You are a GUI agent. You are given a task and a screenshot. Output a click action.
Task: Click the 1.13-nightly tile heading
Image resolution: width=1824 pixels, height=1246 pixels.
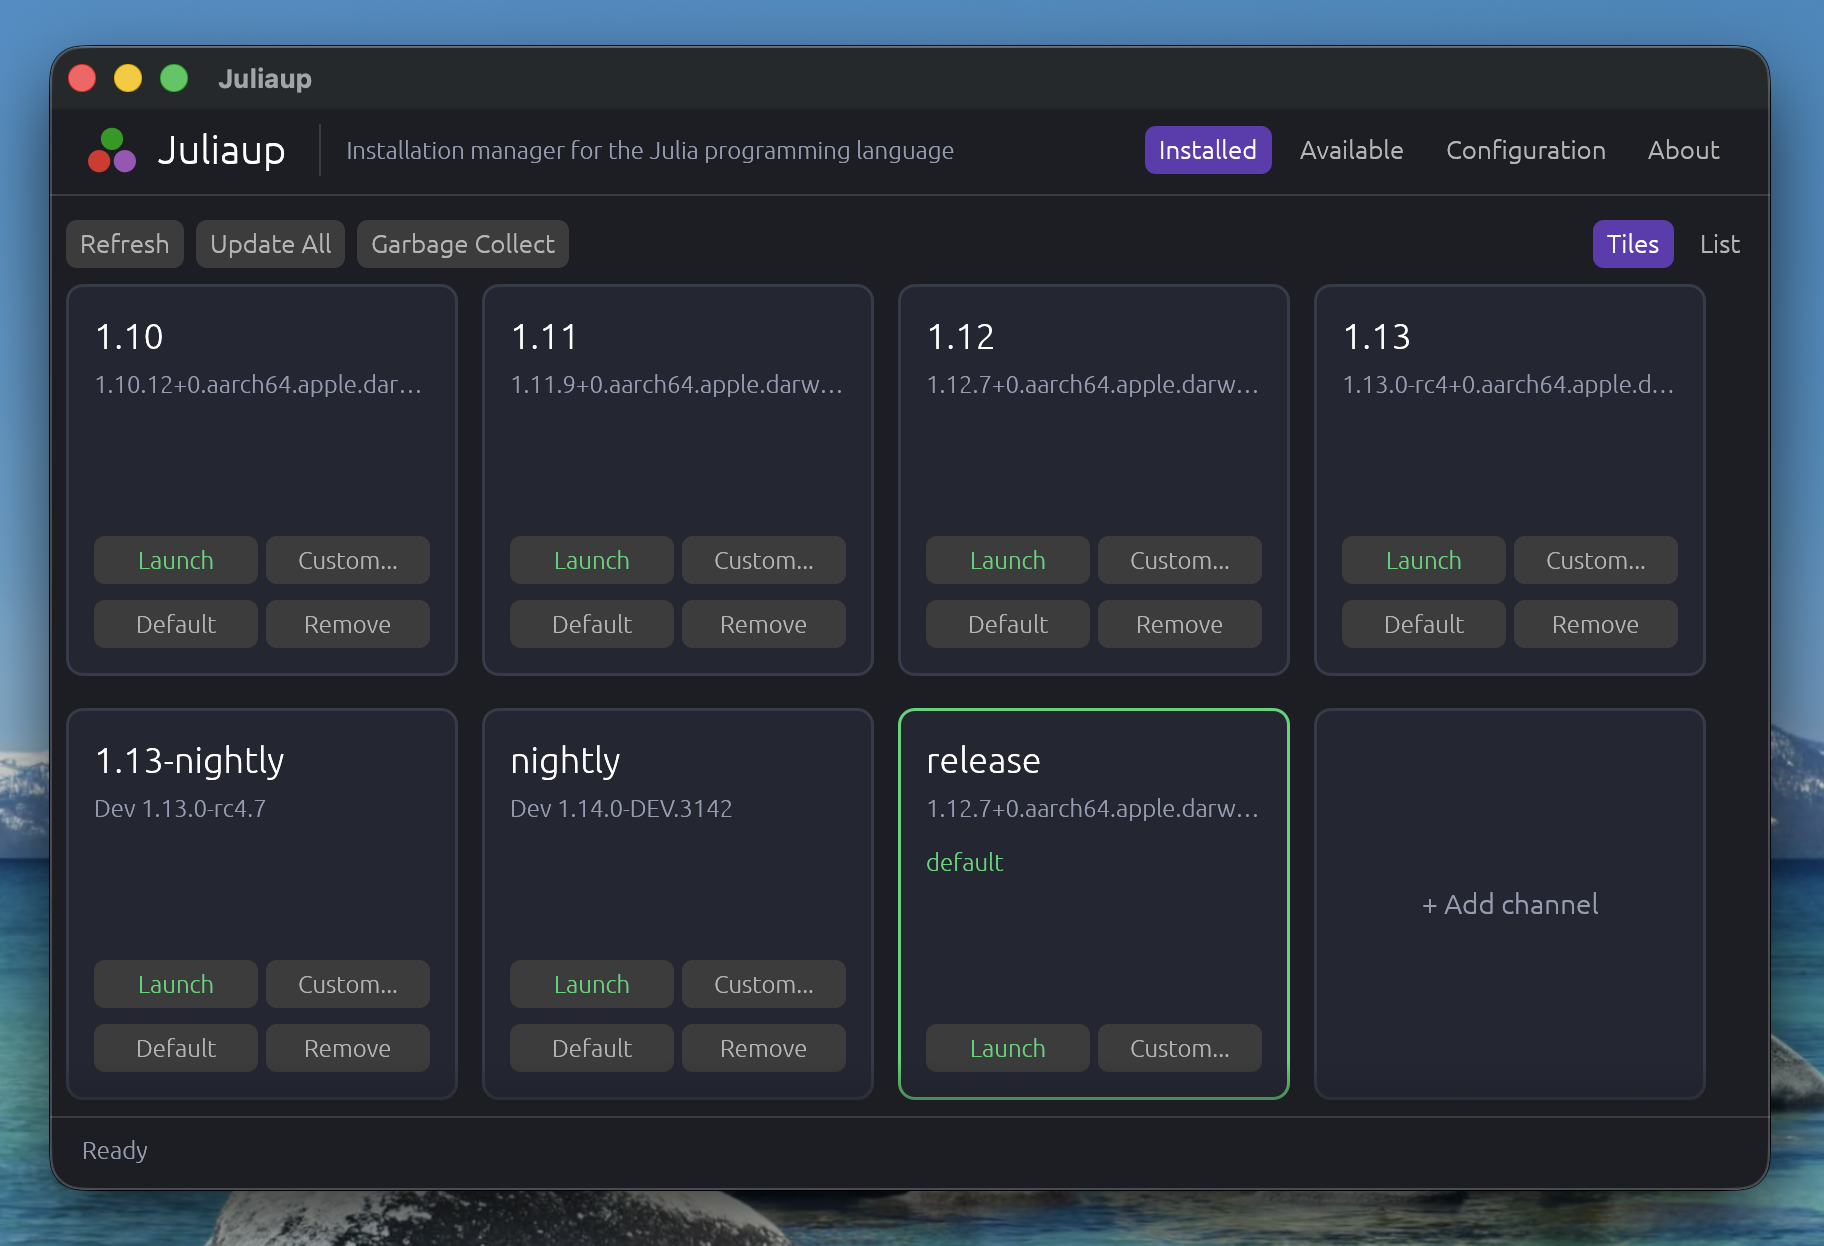coord(189,761)
